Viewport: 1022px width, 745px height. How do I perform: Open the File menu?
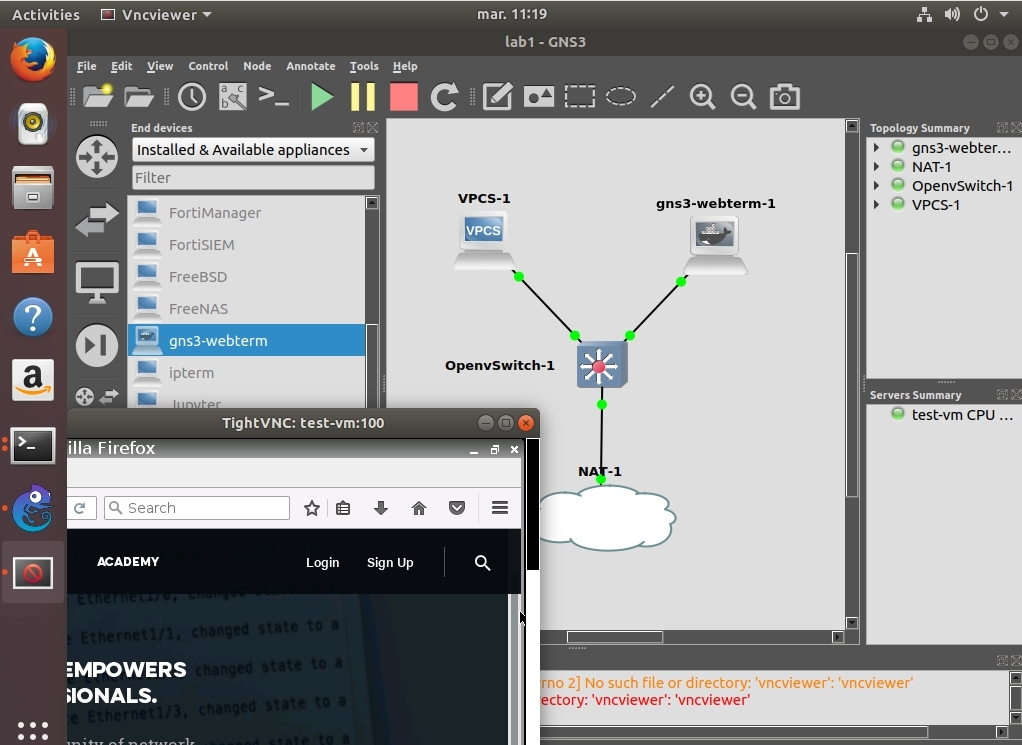pyautogui.click(x=86, y=66)
